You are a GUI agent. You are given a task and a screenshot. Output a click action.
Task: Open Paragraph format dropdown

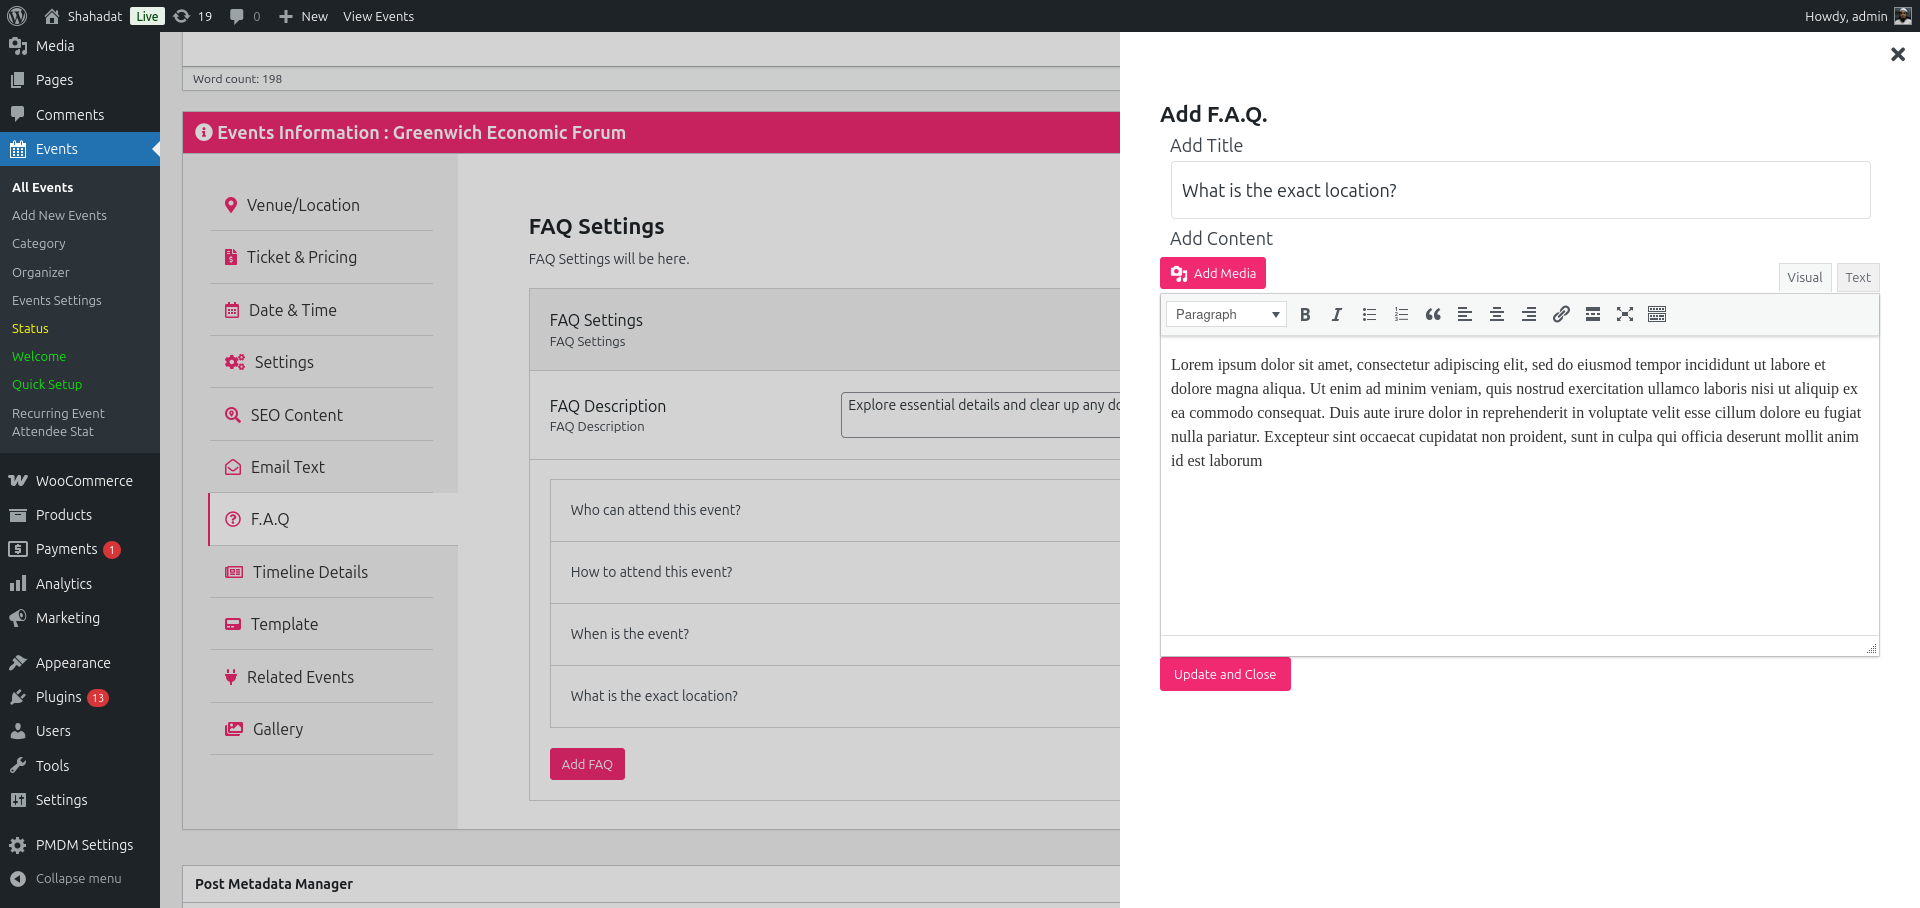(1226, 314)
